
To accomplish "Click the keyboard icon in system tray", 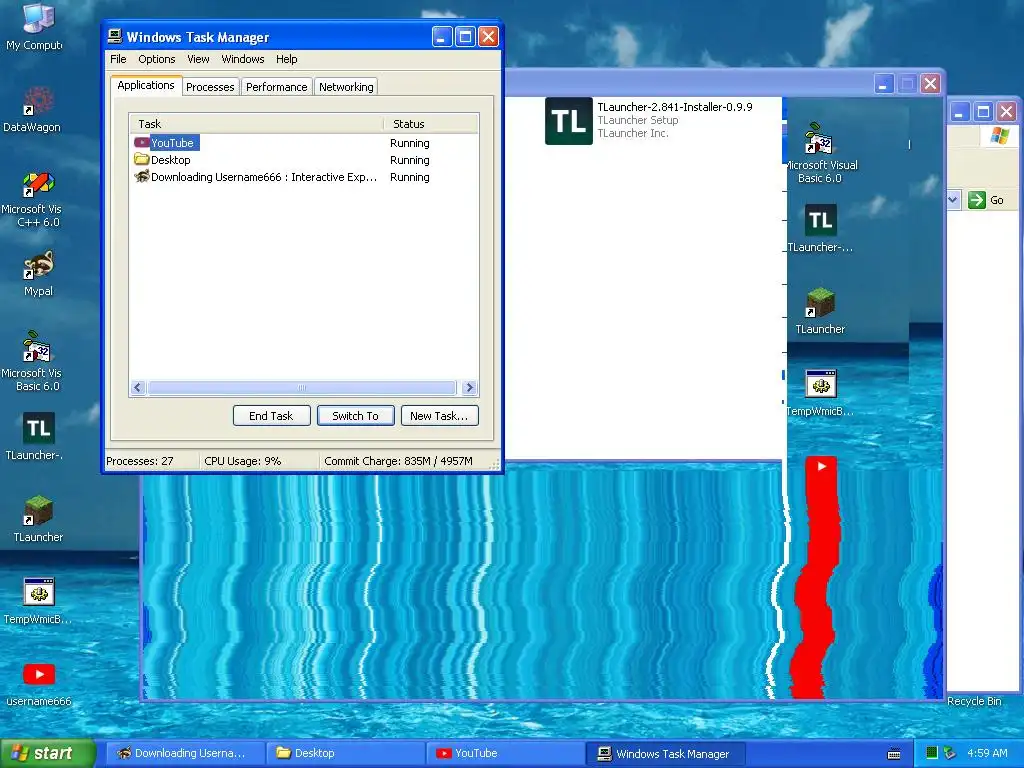I will point(894,754).
